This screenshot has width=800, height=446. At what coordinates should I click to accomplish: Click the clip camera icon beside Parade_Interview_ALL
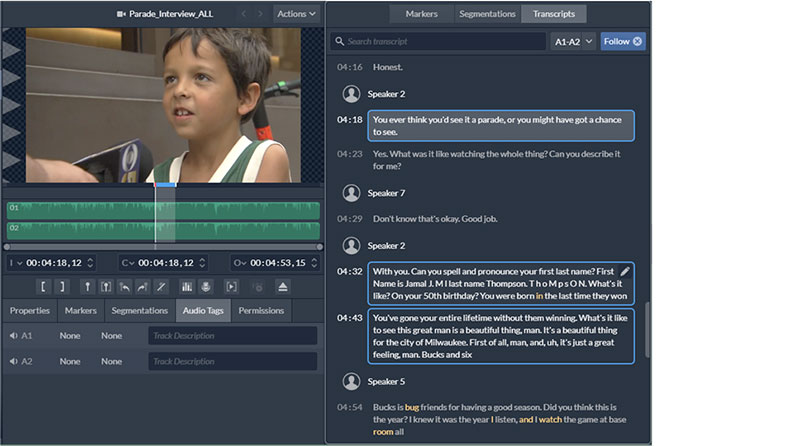[x=121, y=14]
